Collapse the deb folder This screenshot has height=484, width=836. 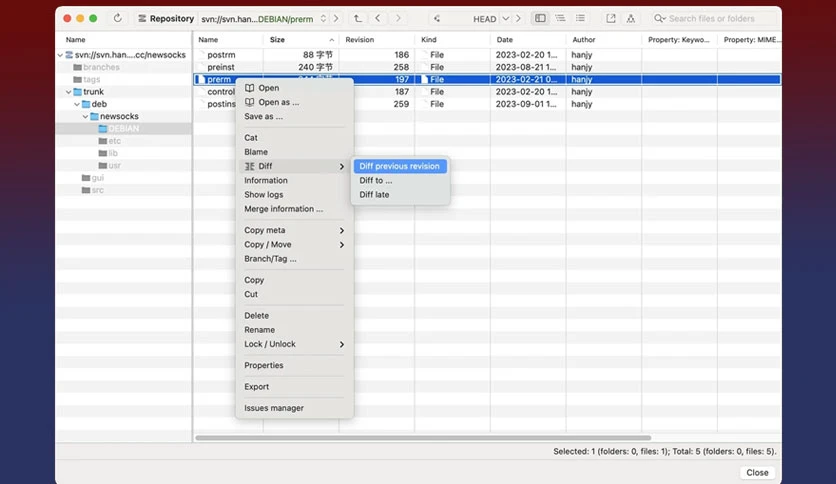click(x=77, y=104)
